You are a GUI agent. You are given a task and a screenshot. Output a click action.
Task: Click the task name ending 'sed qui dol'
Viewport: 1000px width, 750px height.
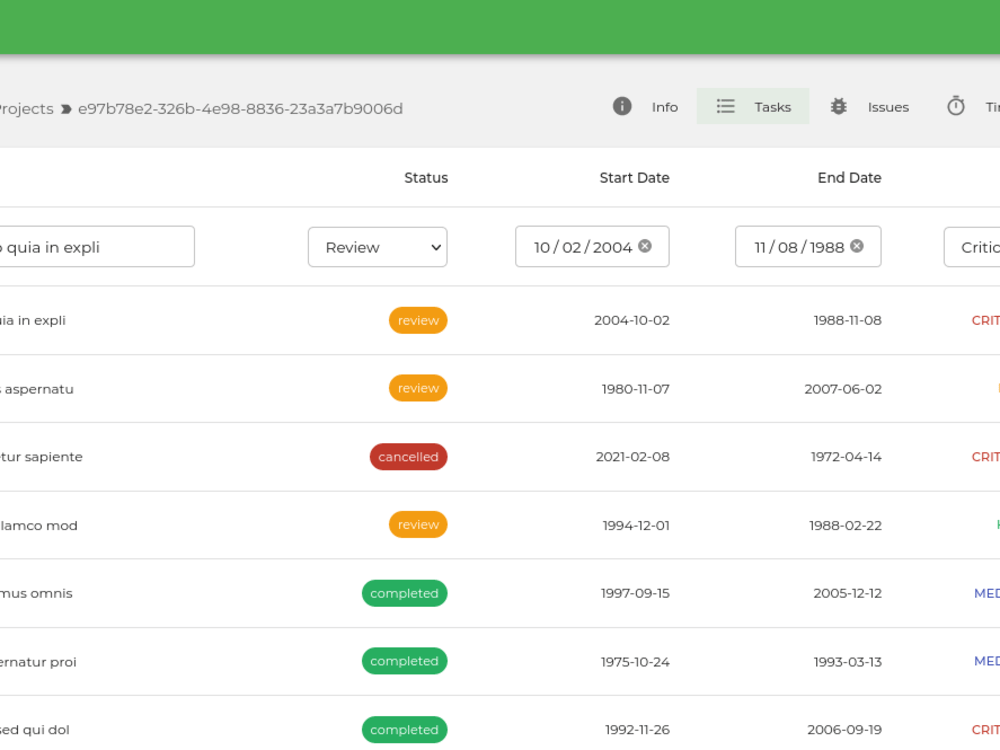[35, 730]
